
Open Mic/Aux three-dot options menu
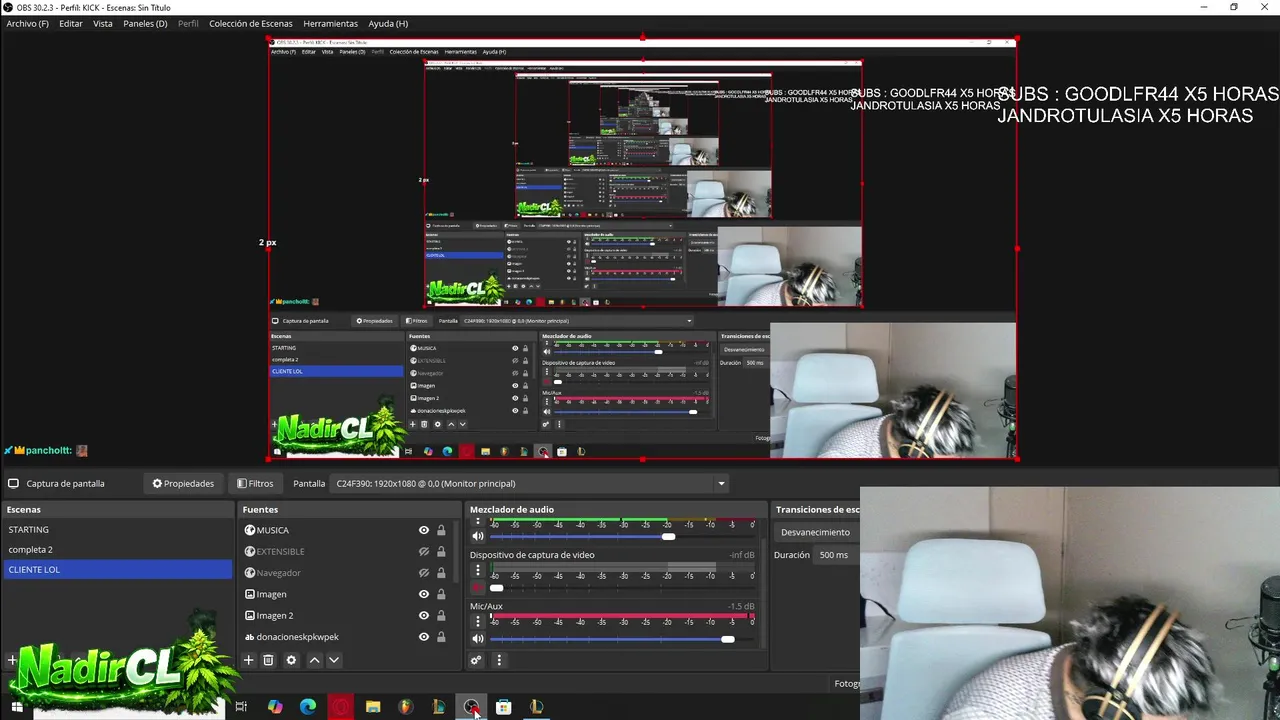pos(478,622)
